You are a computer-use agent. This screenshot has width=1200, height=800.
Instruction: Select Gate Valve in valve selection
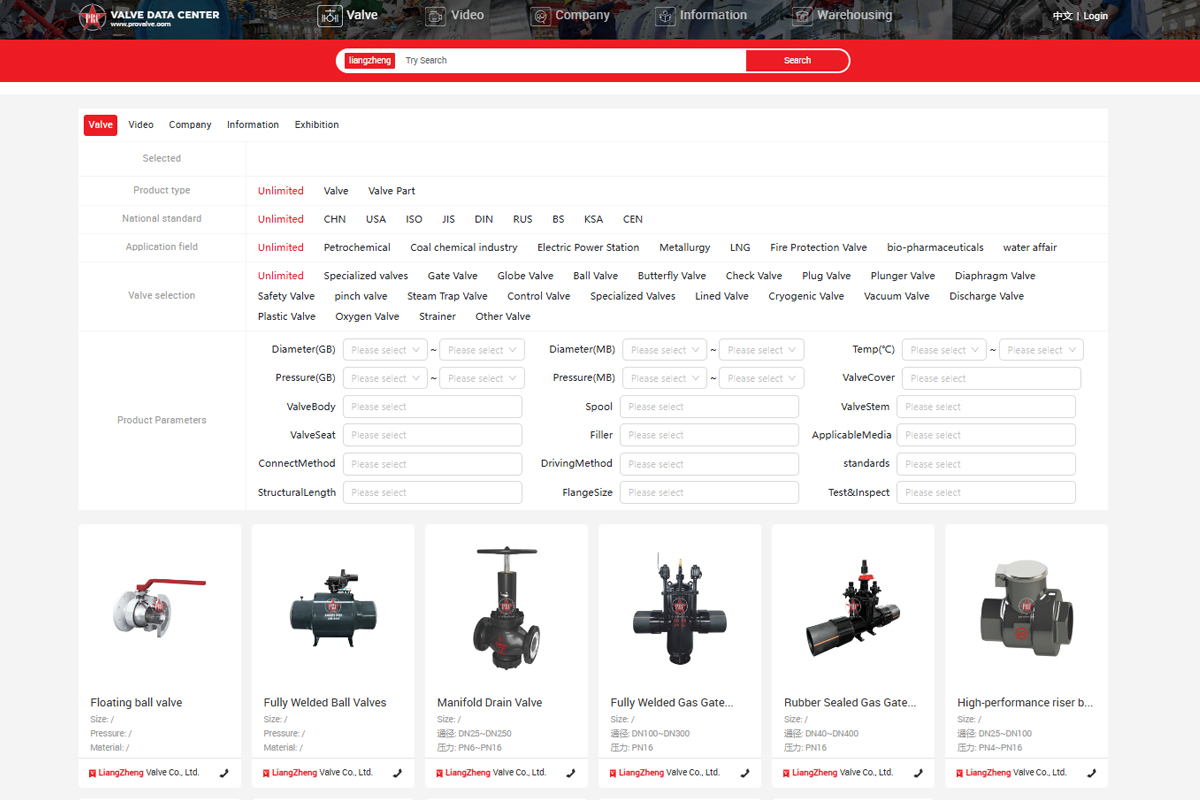pos(452,276)
